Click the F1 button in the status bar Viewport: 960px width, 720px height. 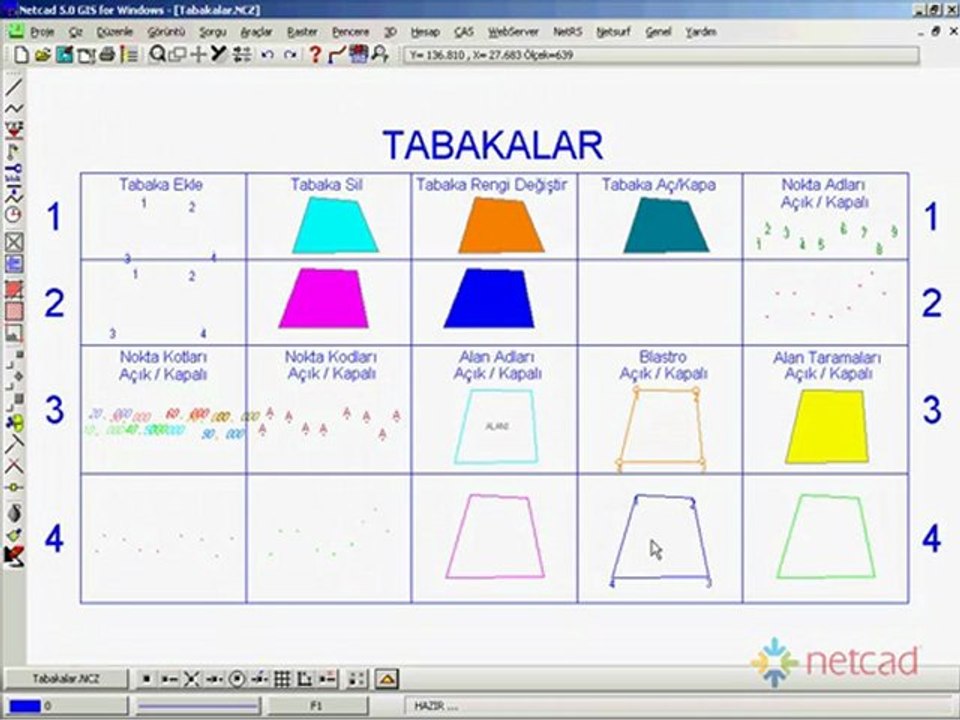317,706
